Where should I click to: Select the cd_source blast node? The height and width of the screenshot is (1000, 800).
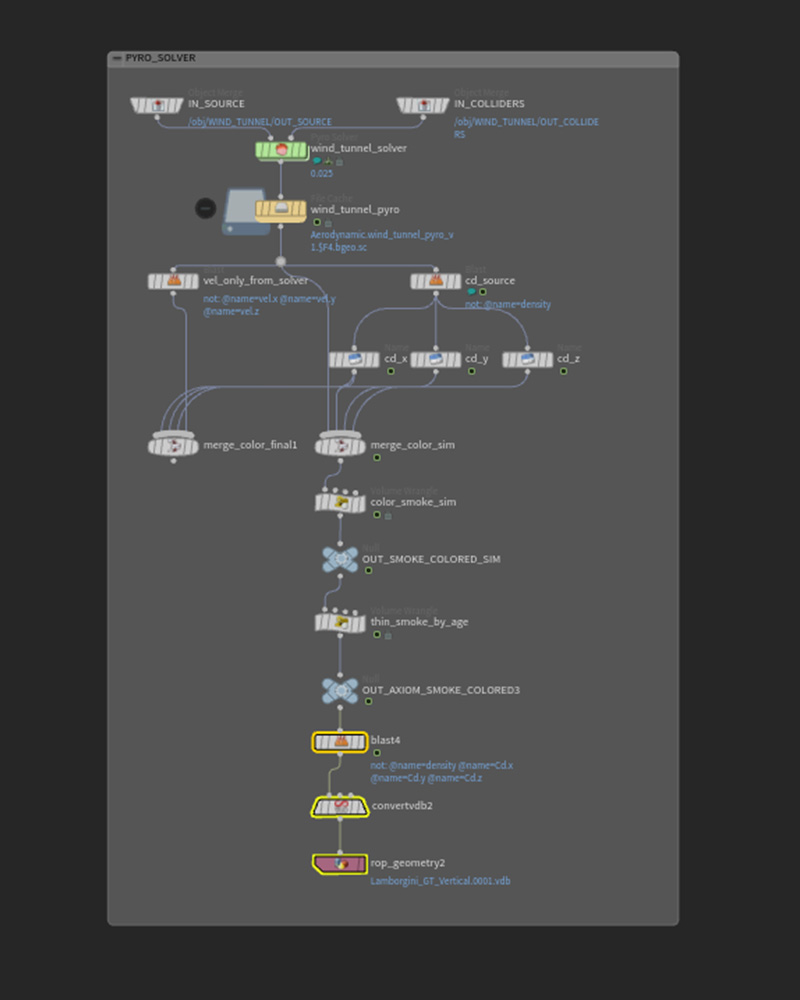436,281
